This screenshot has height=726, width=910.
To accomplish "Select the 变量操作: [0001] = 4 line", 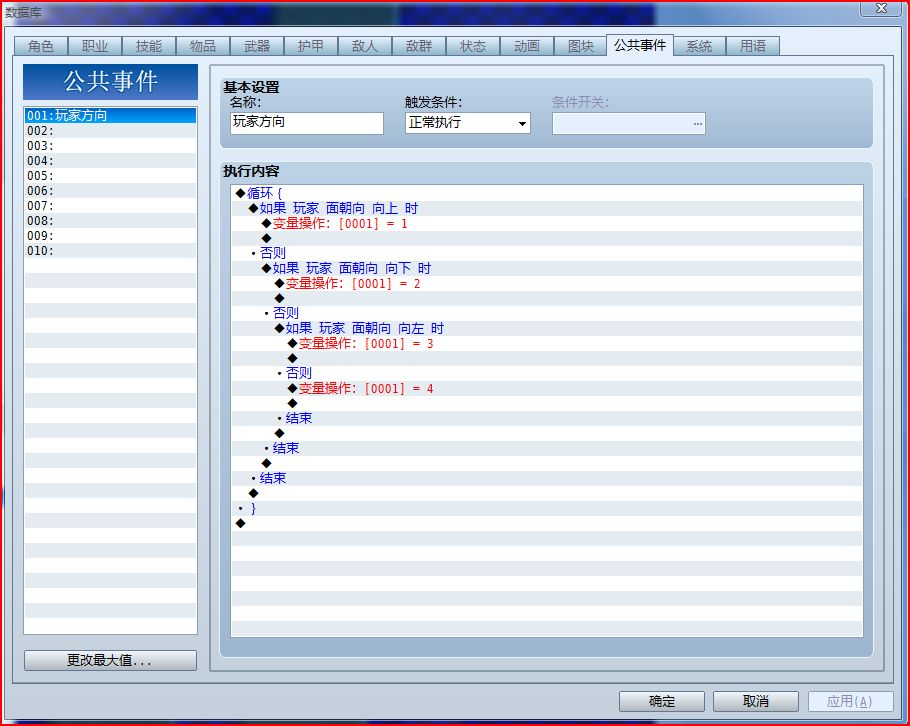I will [547, 388].
